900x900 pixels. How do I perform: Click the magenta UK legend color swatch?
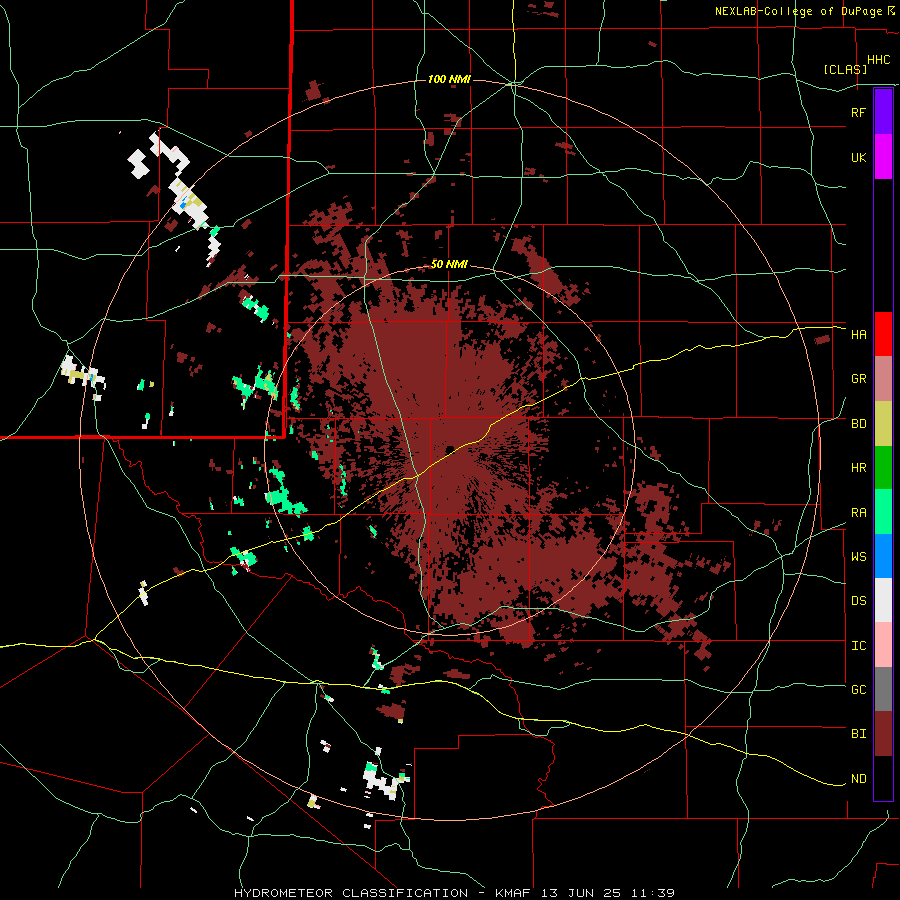click(883, 157)
